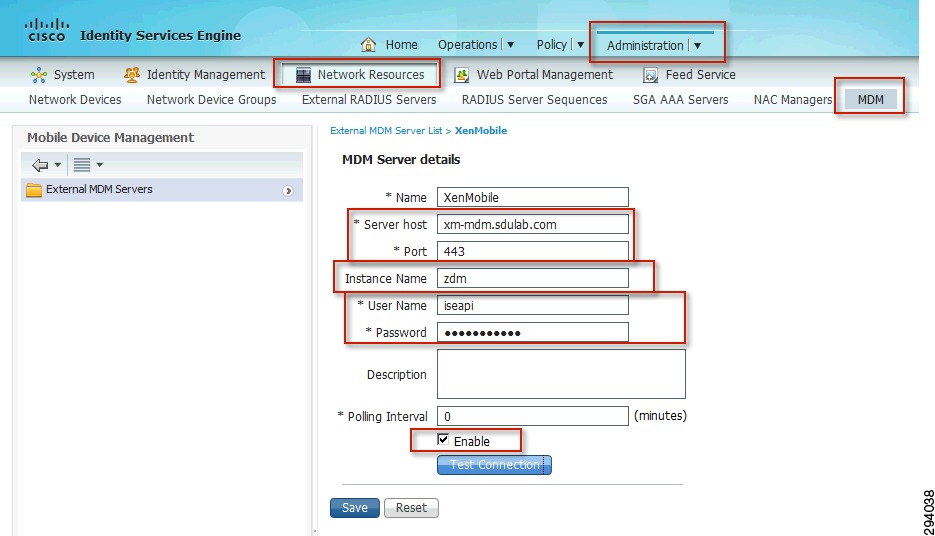Click the list view icon in the left panel
Screen dimensions: 935x536
click(82, 165)
